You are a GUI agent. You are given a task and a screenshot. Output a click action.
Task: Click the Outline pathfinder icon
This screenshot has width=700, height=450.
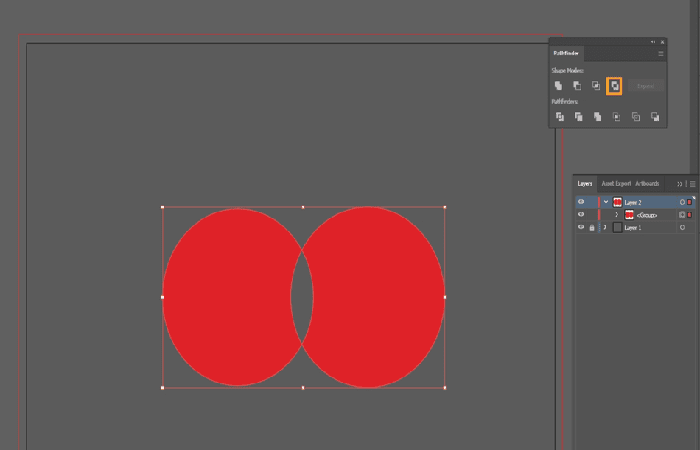[x=636, y=117]
